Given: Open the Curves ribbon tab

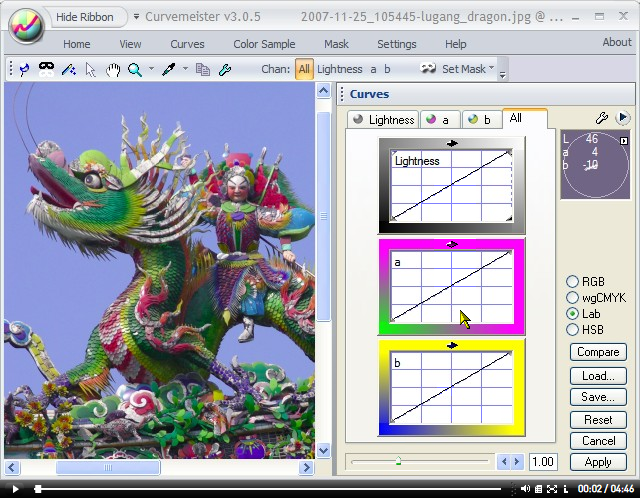Looking at the screenshot, I should tap(187, 44).
